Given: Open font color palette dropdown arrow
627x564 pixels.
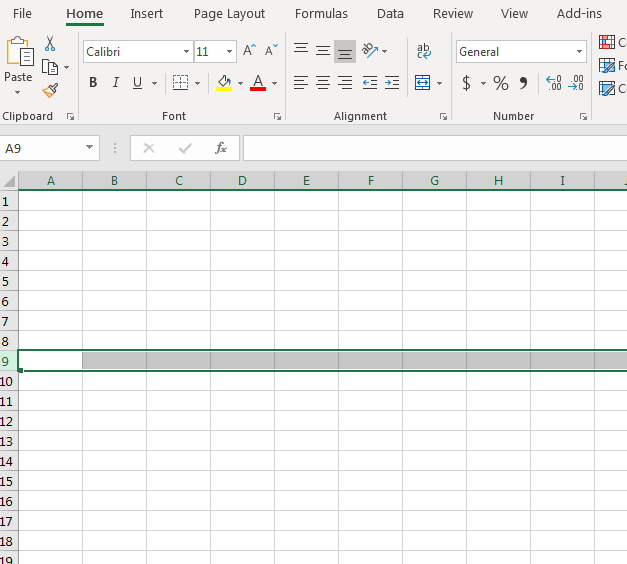Looking at the screenshot, I should [274, 83].
